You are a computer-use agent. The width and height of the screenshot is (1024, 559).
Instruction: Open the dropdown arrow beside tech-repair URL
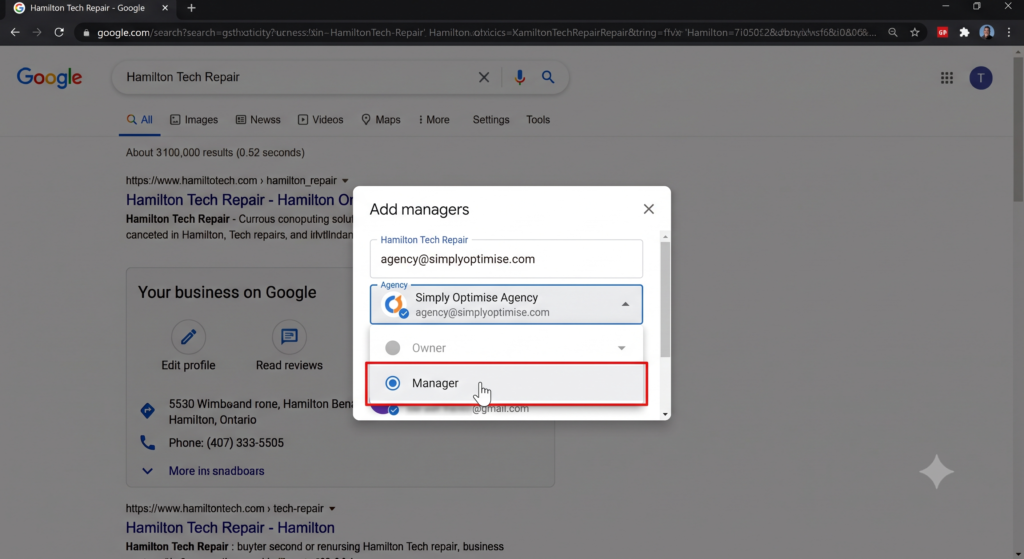tap(332, 509)
